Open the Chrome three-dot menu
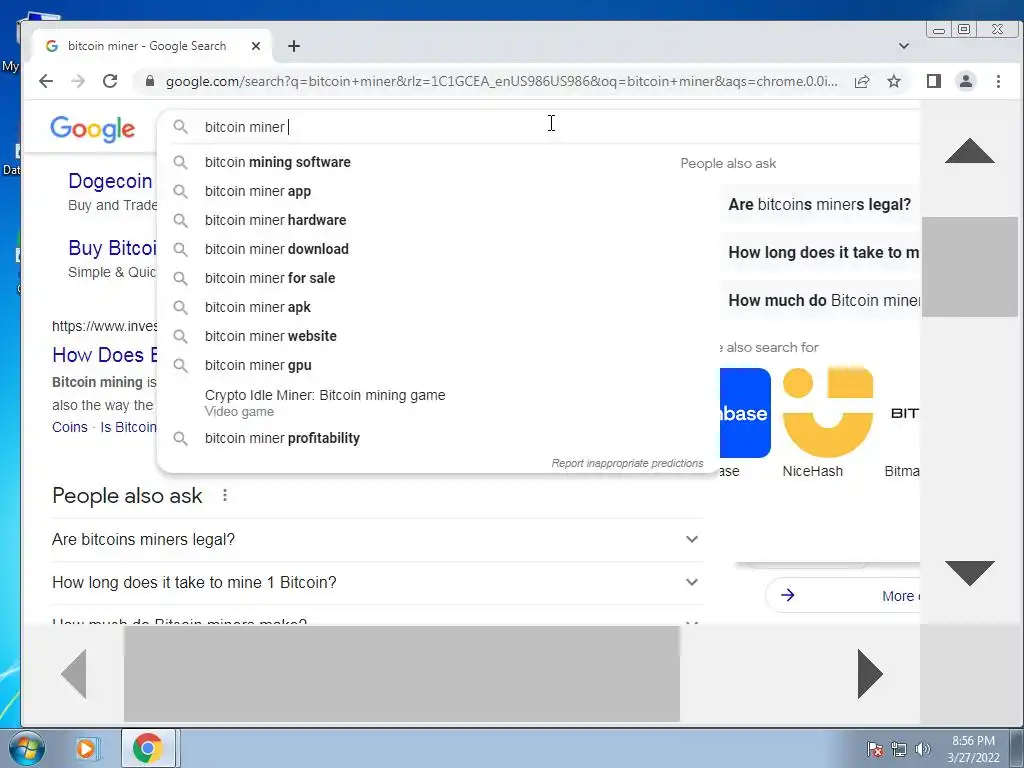 tap(999, 81)
